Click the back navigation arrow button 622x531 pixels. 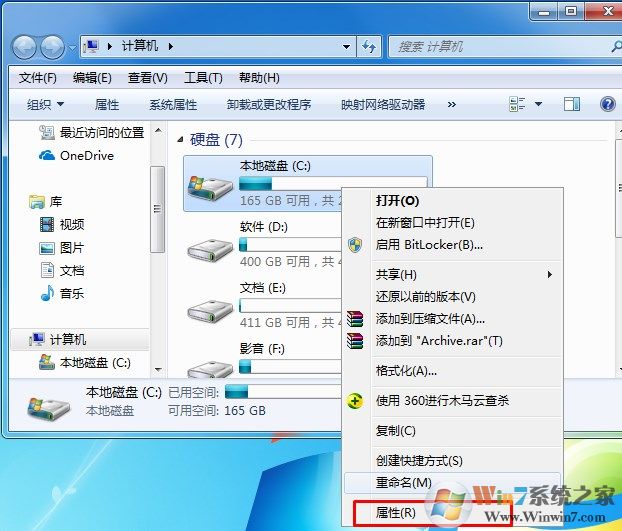tap(25, 47)
